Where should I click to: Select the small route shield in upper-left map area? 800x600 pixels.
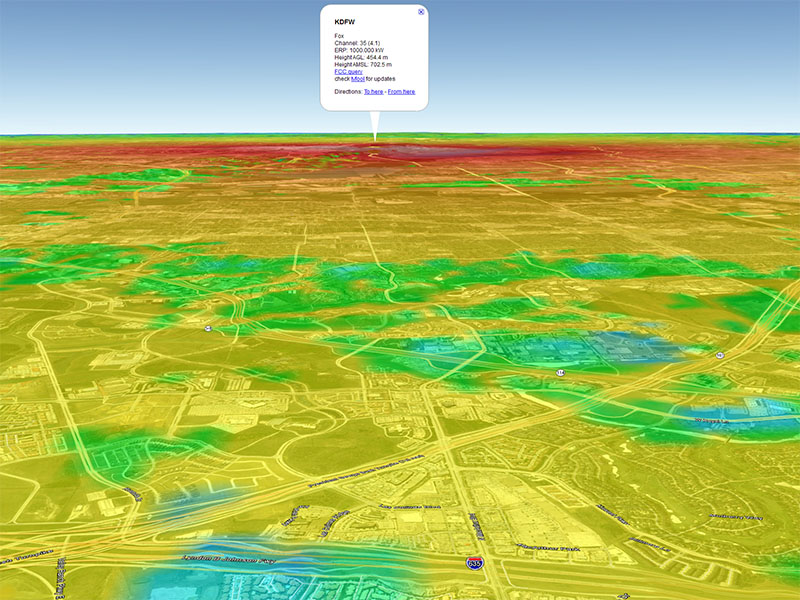click(208, 328)
